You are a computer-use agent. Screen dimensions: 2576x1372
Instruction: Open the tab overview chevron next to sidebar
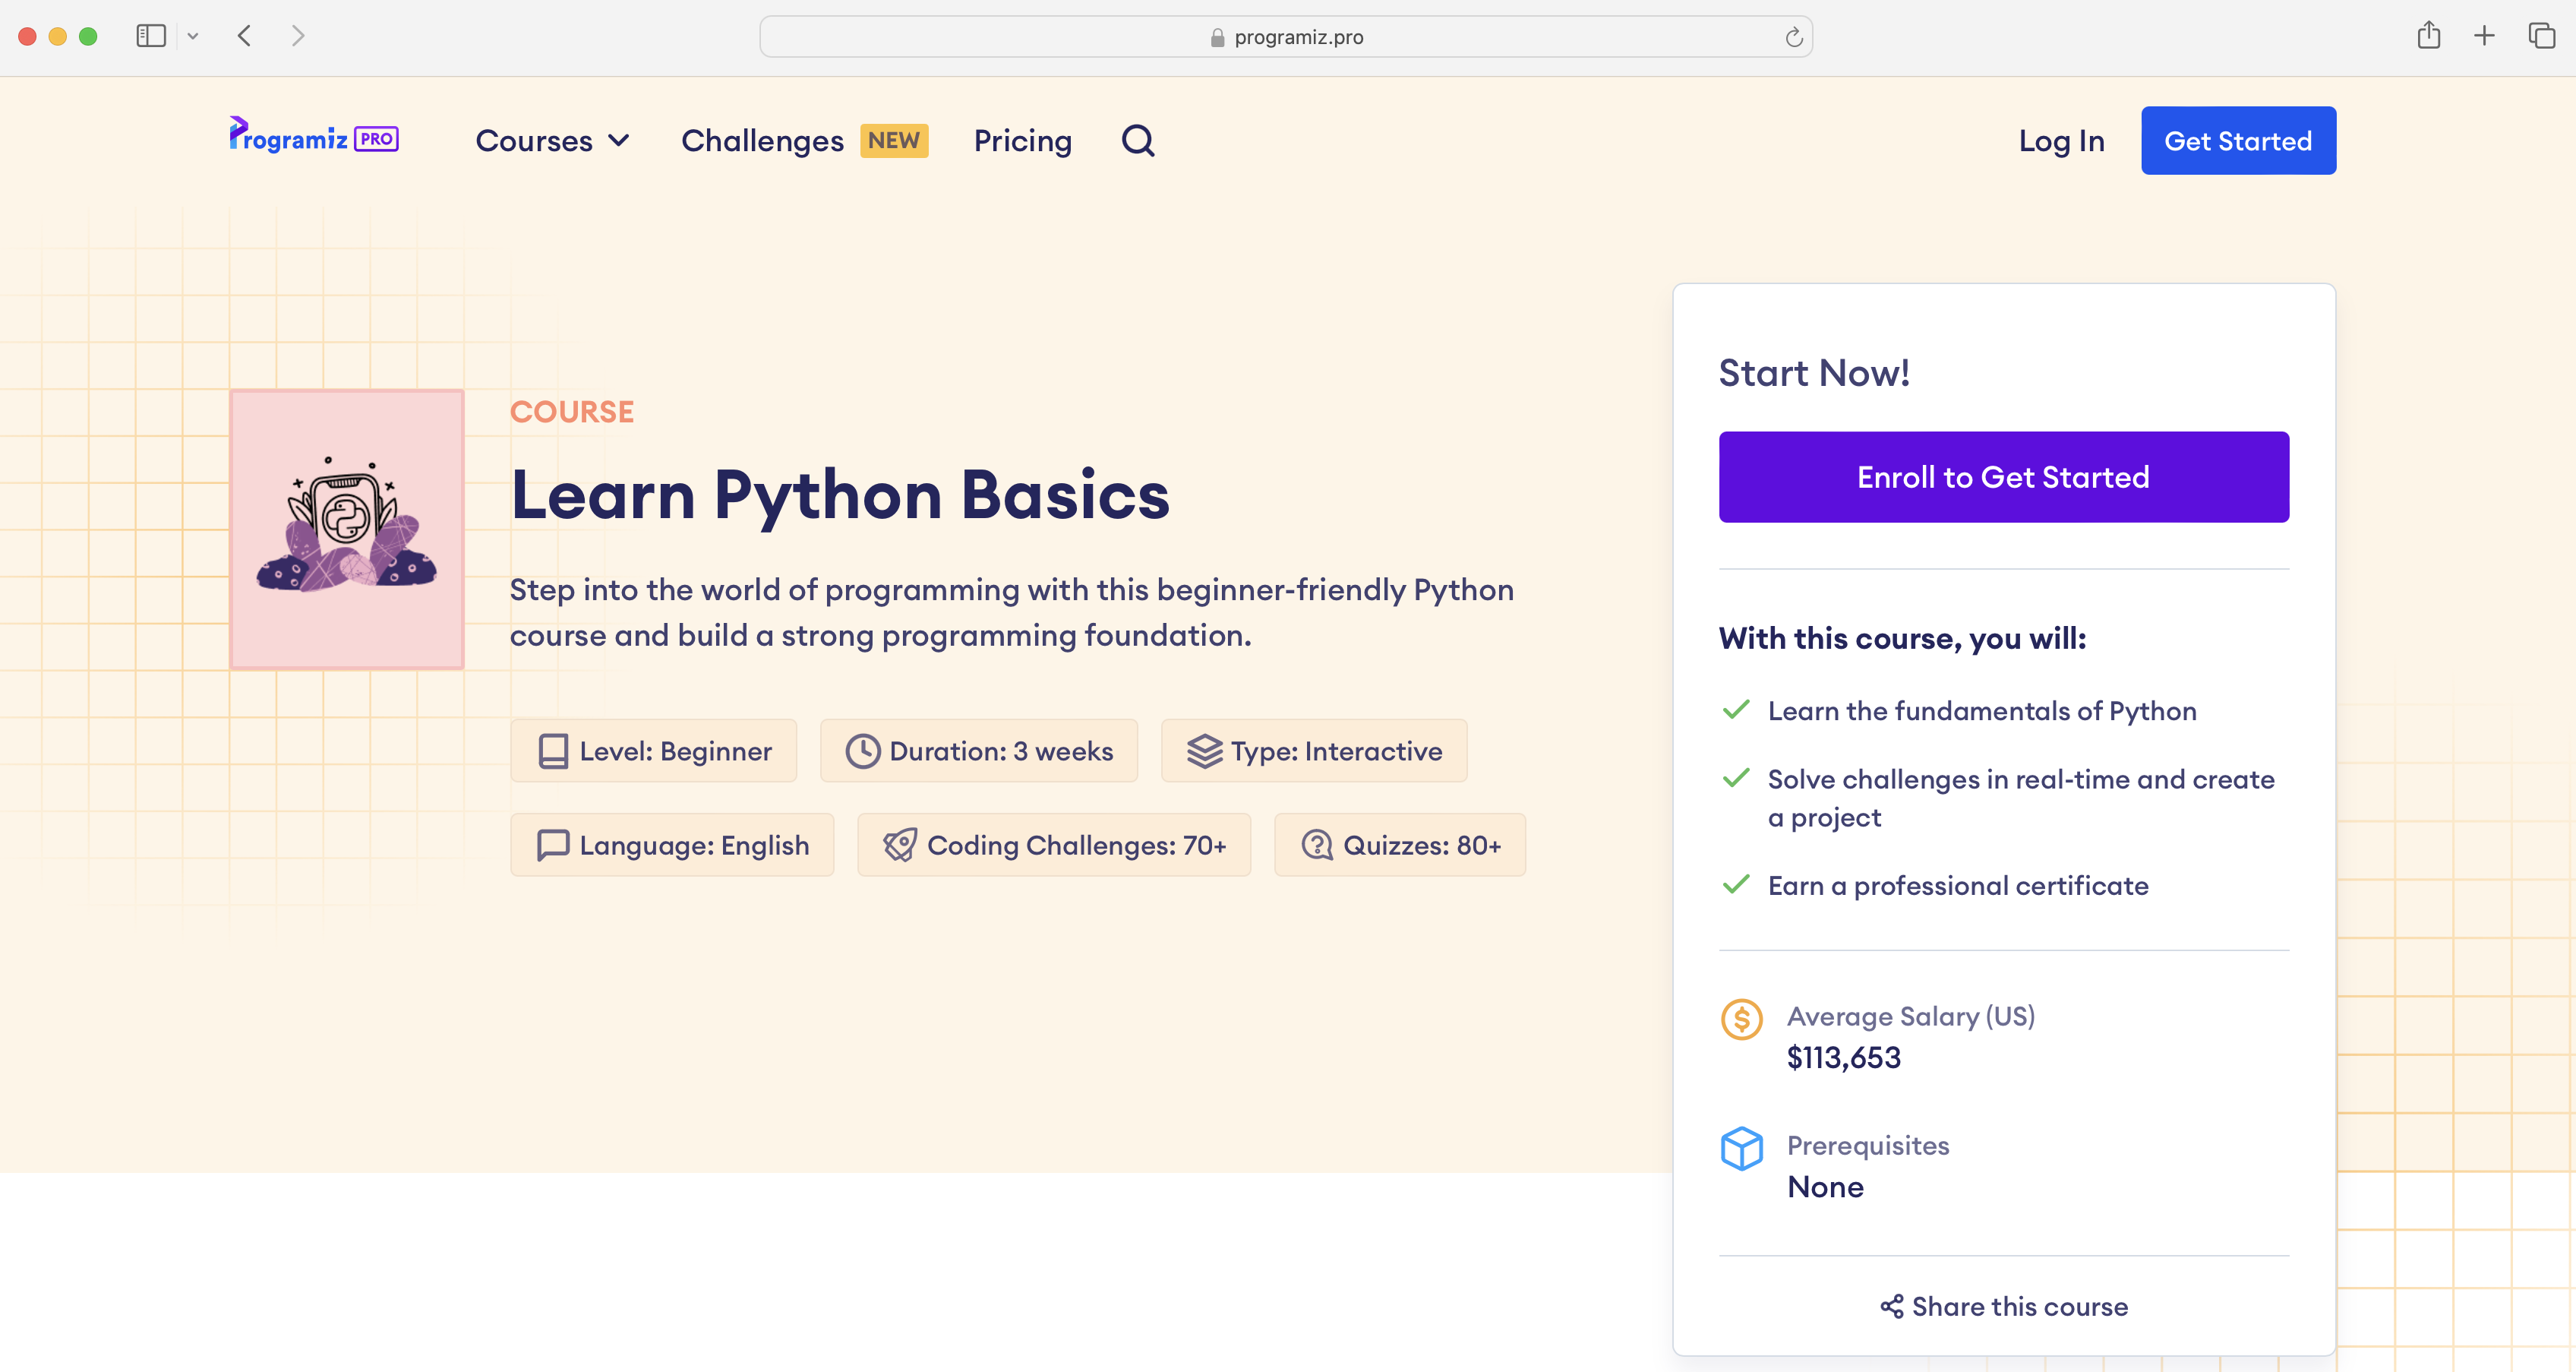coord(194,36)
